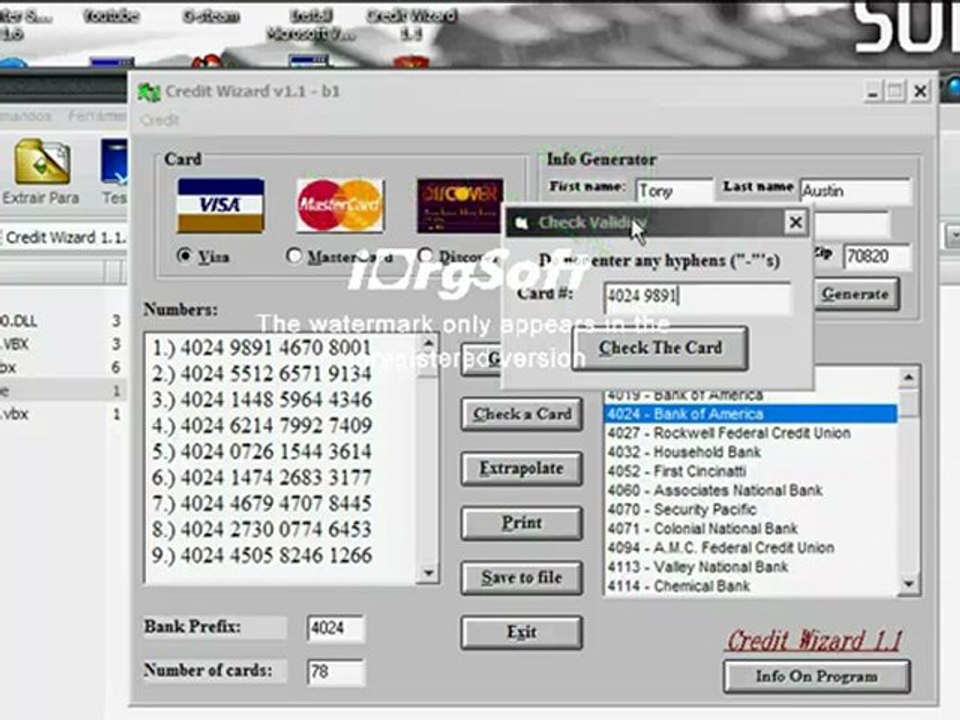Click the red Credit Wizard 1.1 logo text

(814, 640)
